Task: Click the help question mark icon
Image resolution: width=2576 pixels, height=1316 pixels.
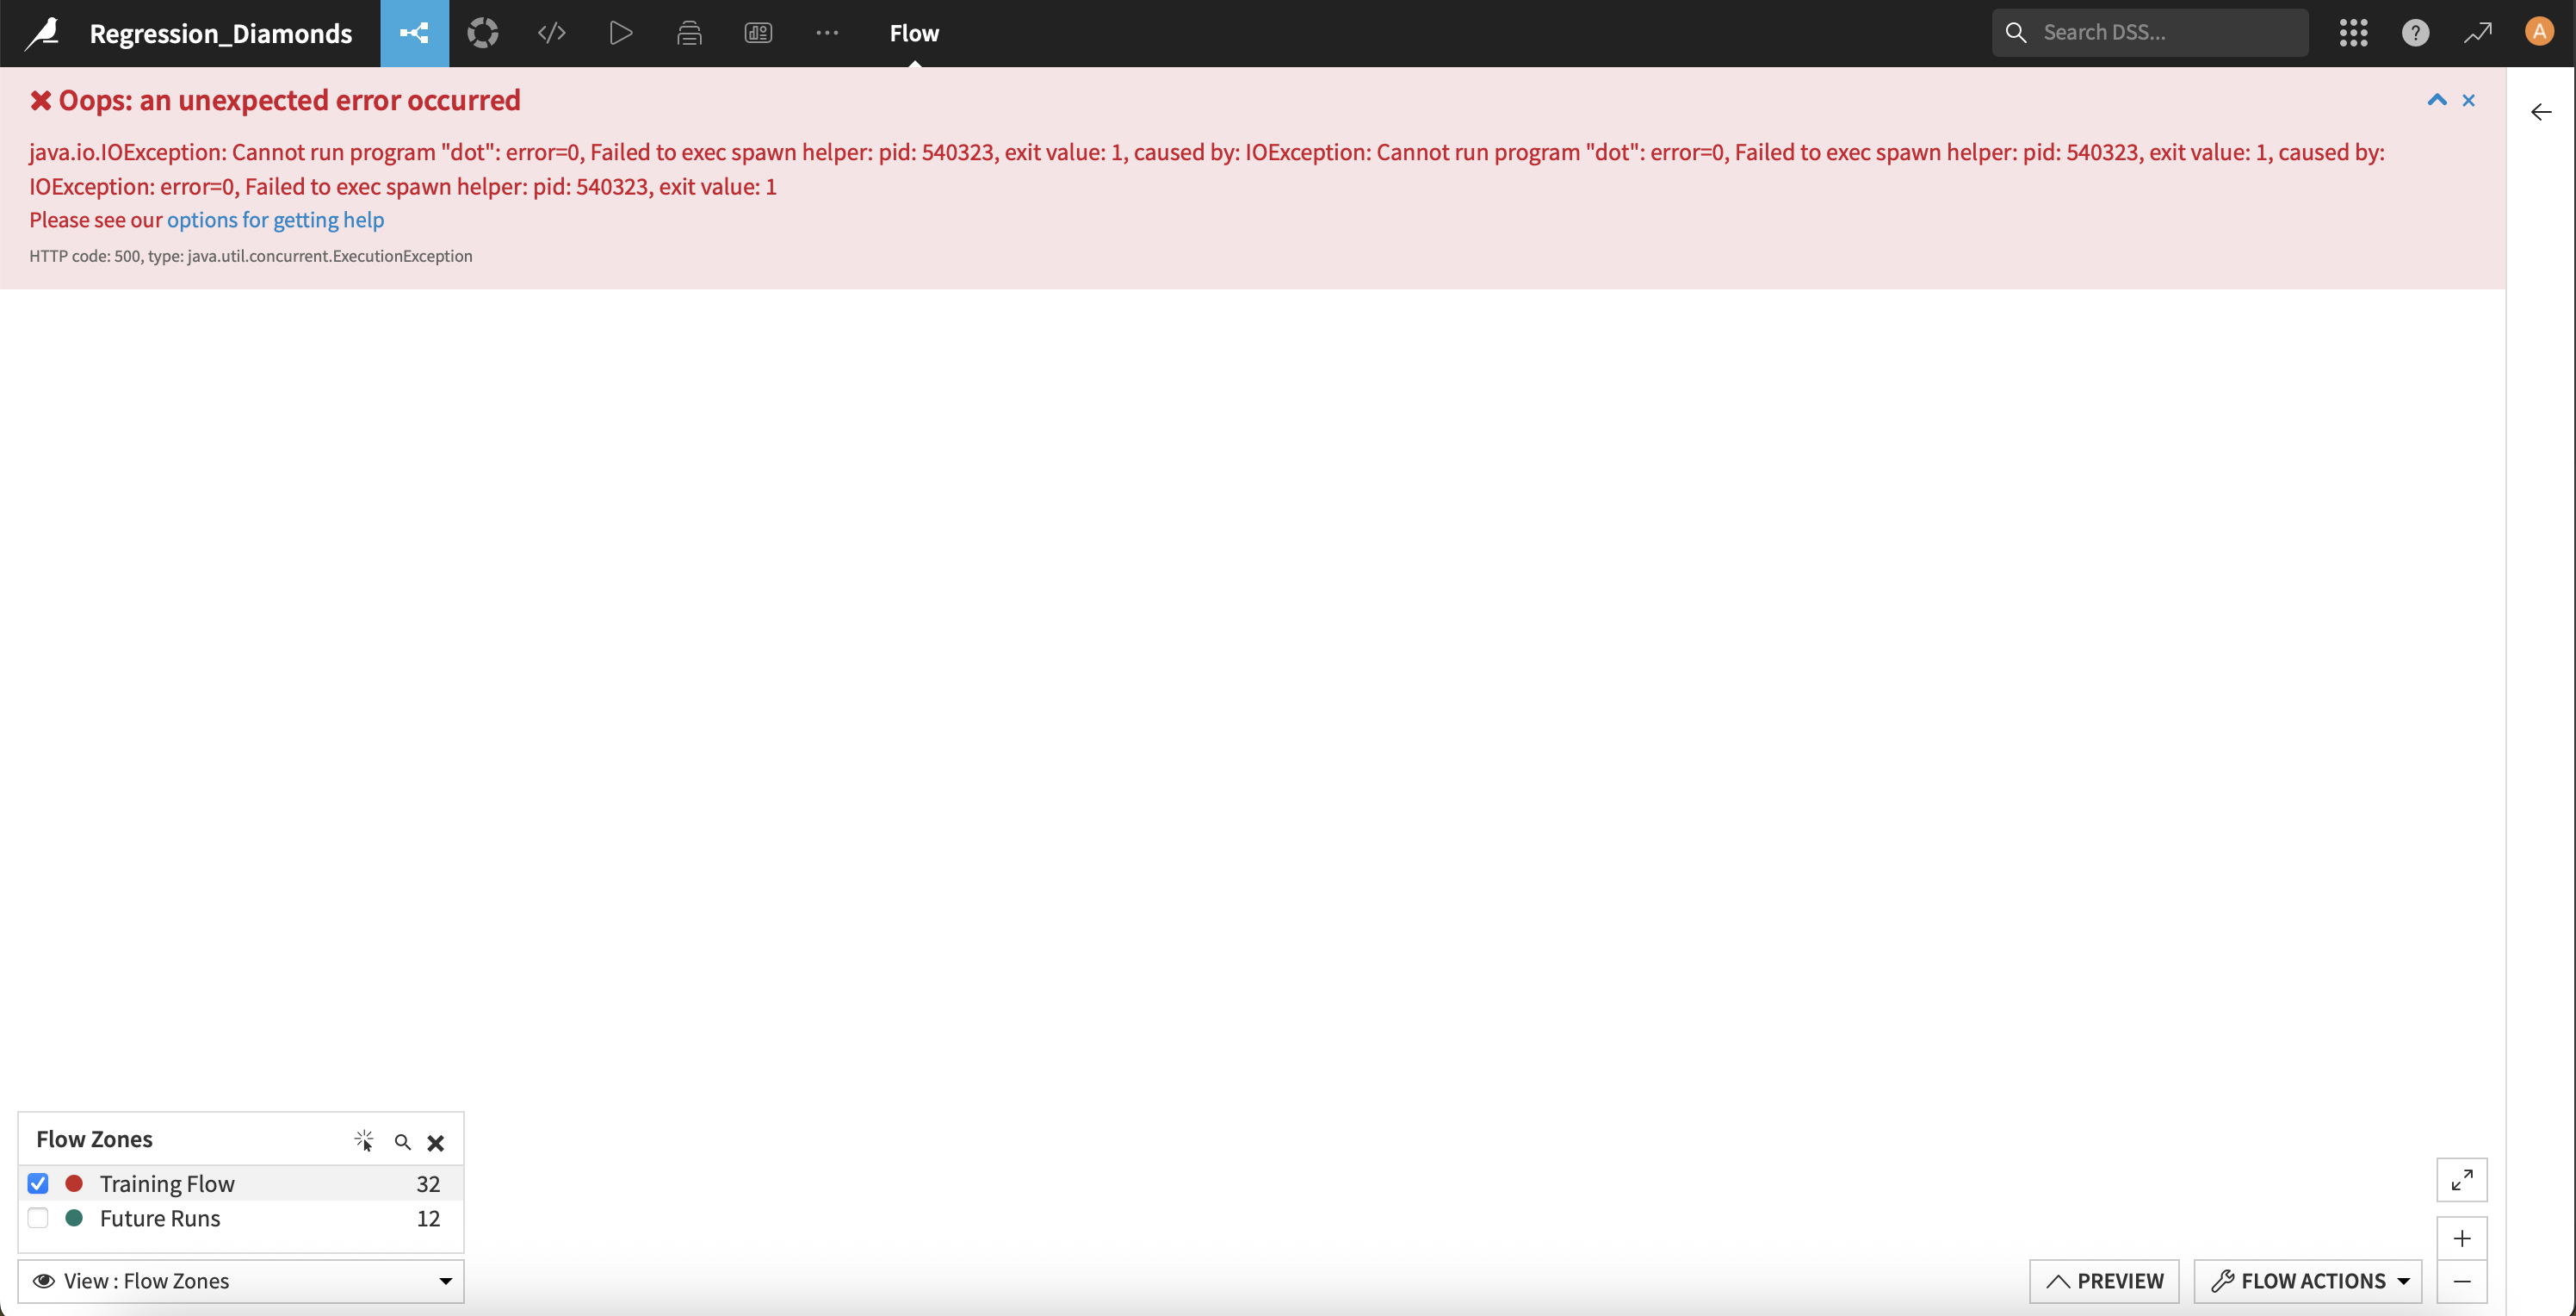Action: point(2415,33)
